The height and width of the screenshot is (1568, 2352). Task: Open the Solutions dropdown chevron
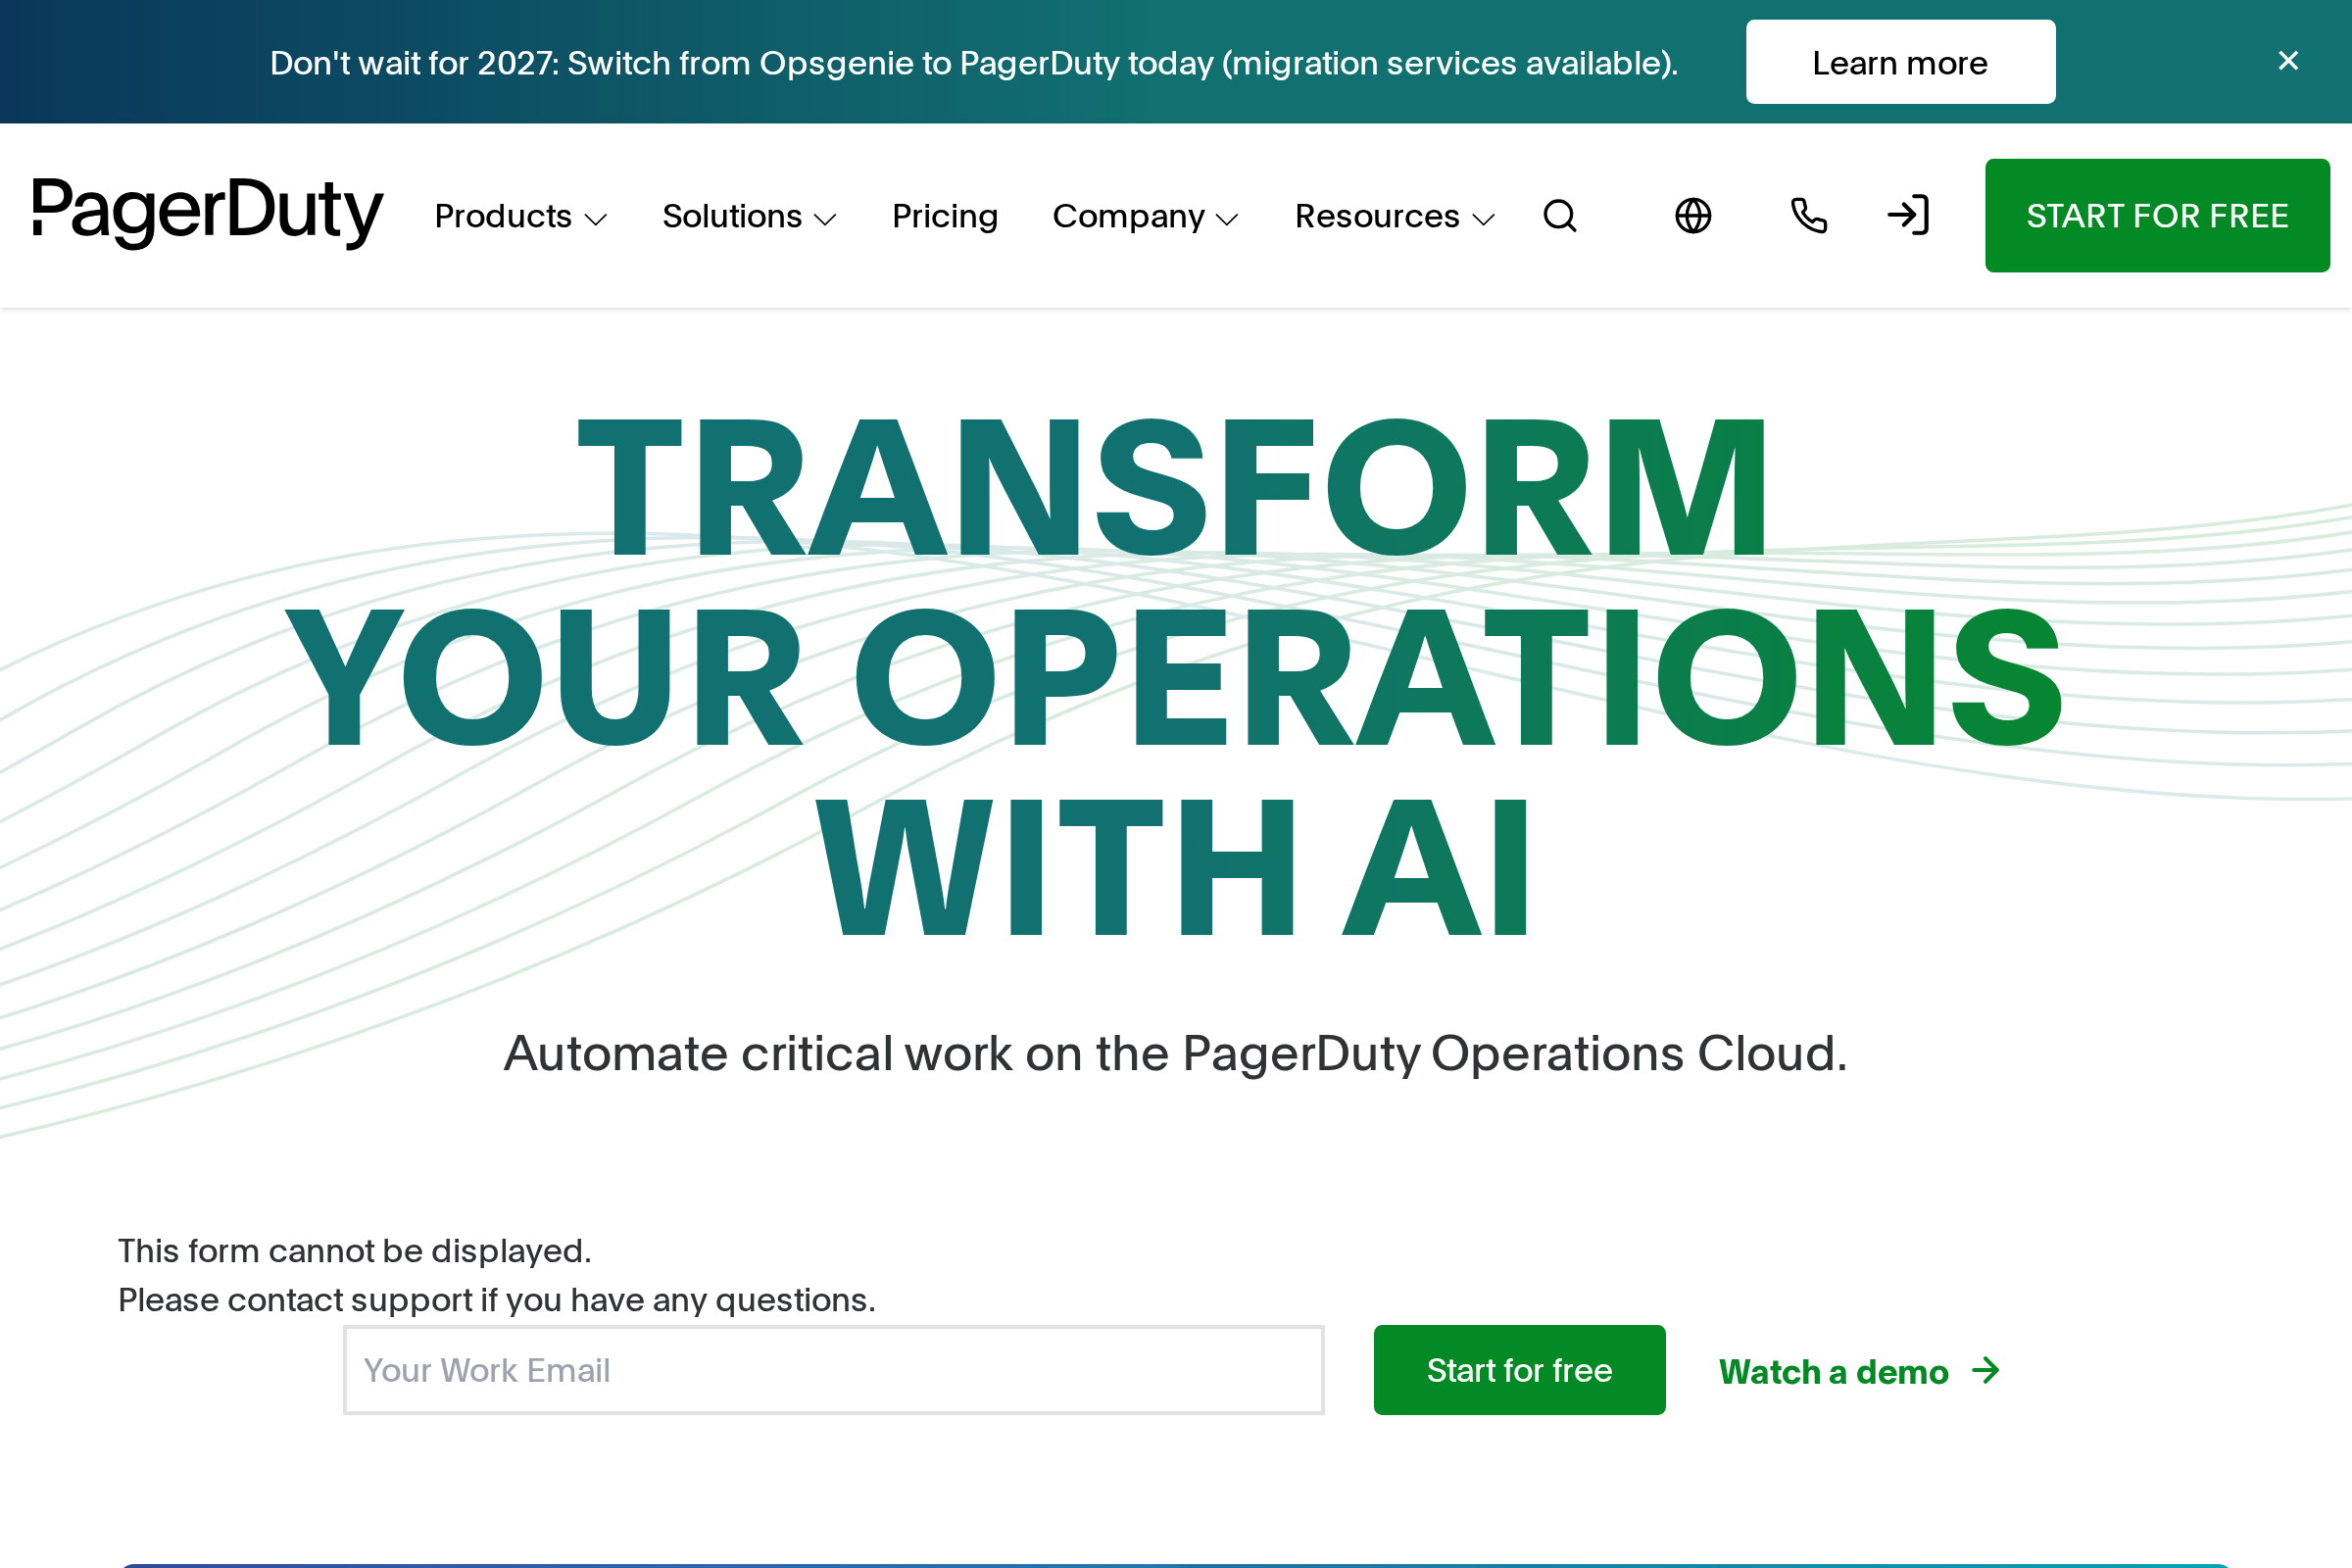click(x=826, y=218)
